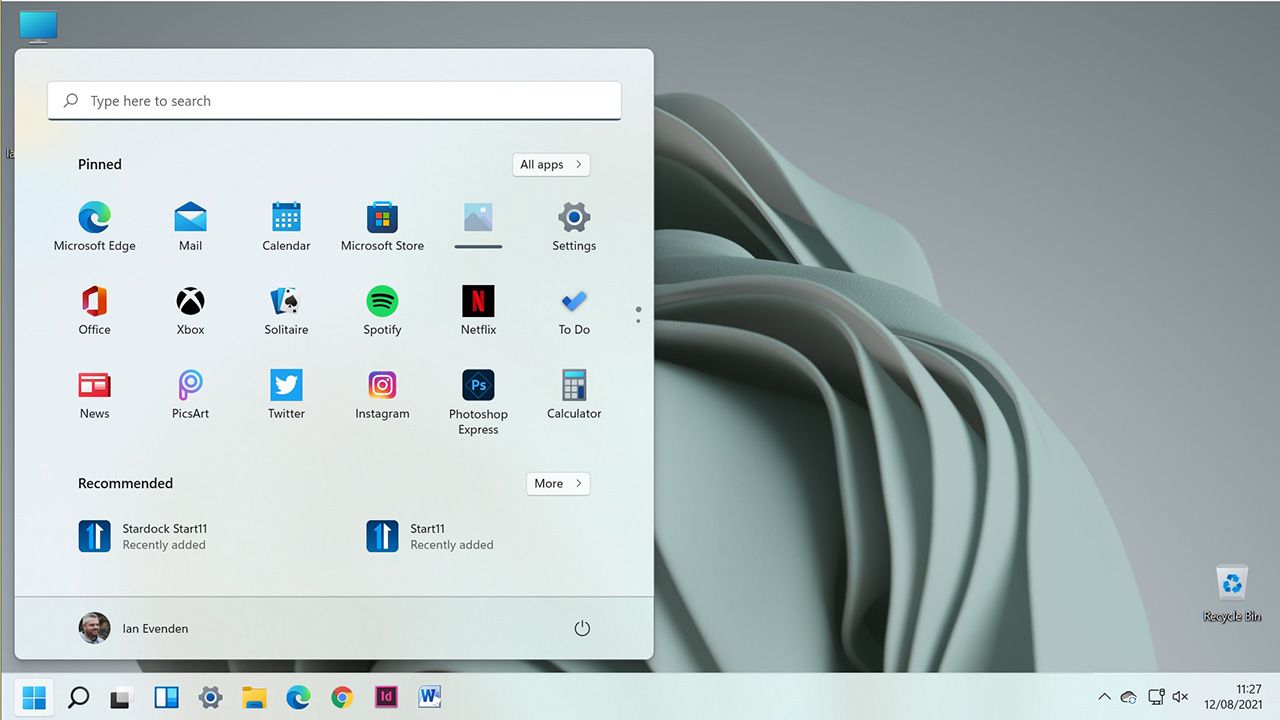Select the Recycle Bin desktop icon
The width and height of the screenshot is (1280, 720).
tap(1232, 594)
